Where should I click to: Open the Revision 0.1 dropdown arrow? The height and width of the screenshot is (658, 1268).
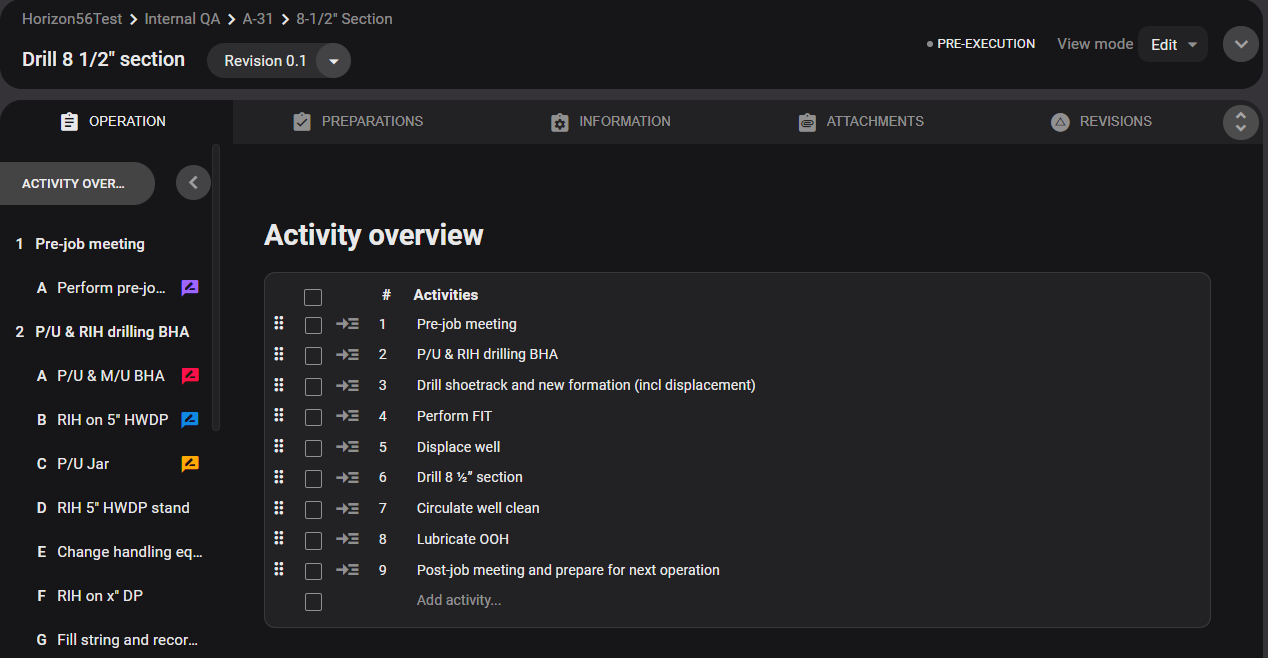tap(333, 61)
